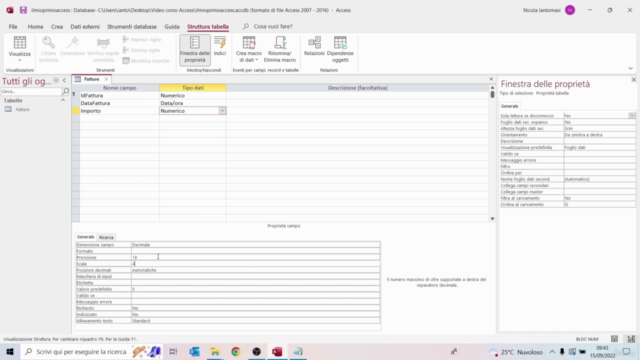
Task: Click Verifica regole convalida
Action: tap(103, 49)
